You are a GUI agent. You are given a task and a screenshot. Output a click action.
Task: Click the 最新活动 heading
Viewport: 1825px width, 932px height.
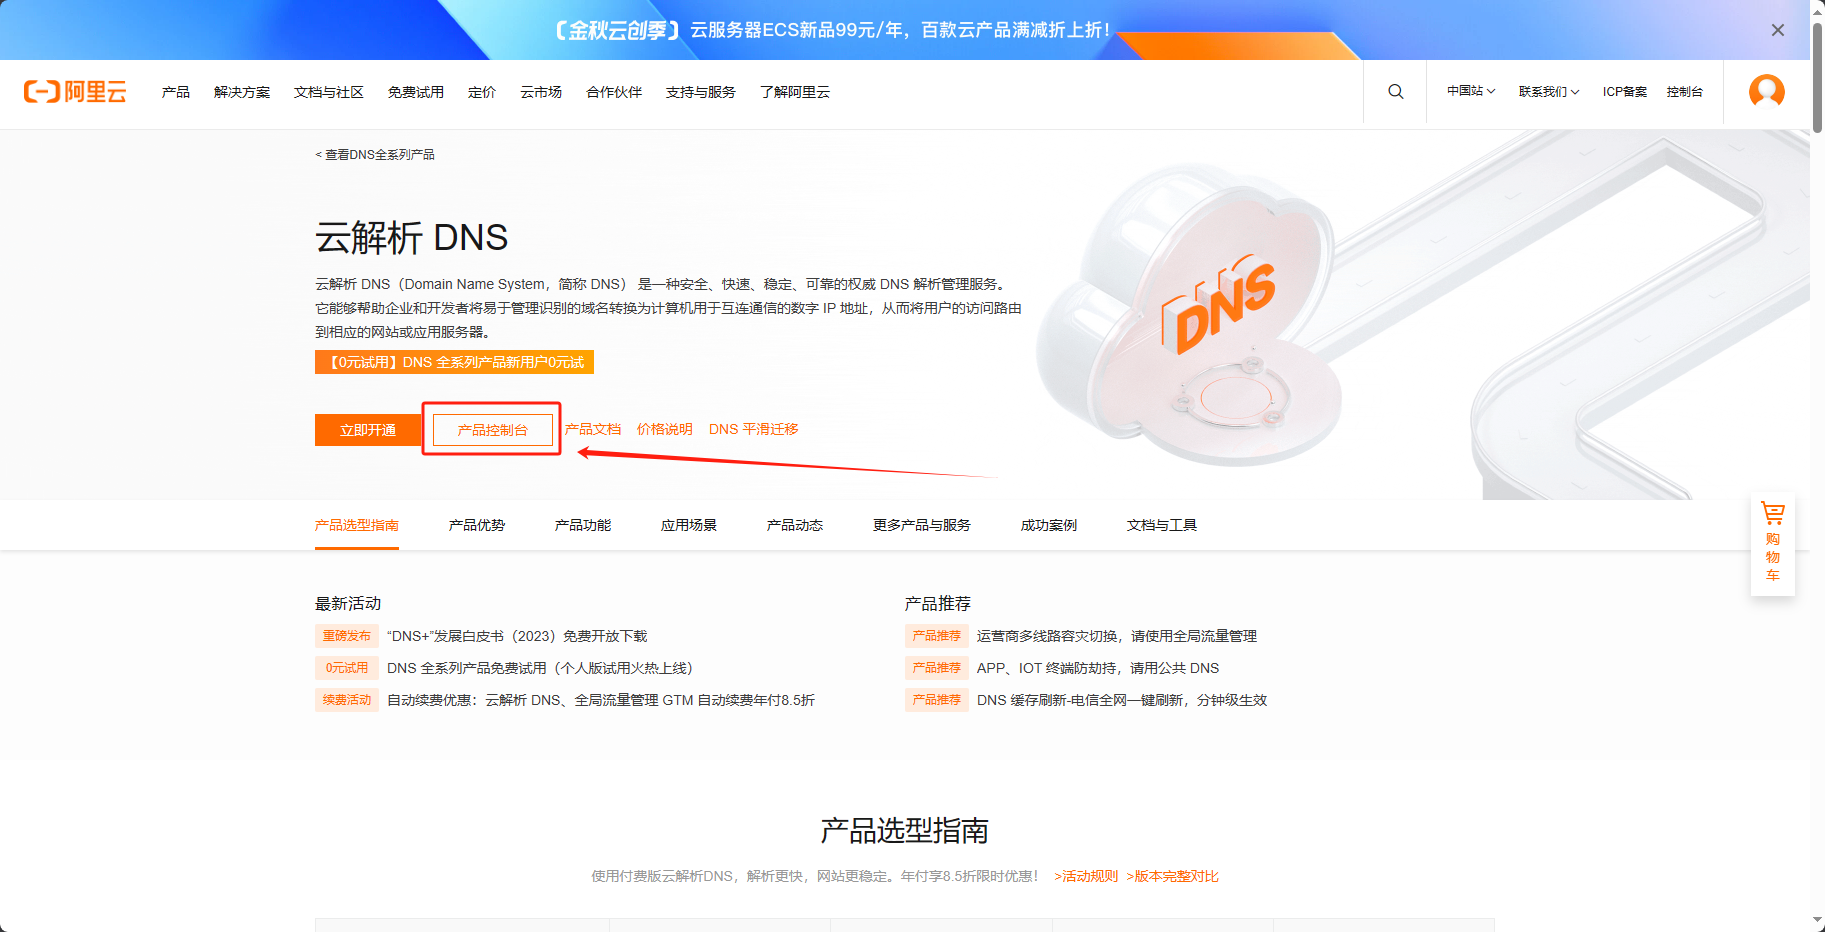coord(348,604)
